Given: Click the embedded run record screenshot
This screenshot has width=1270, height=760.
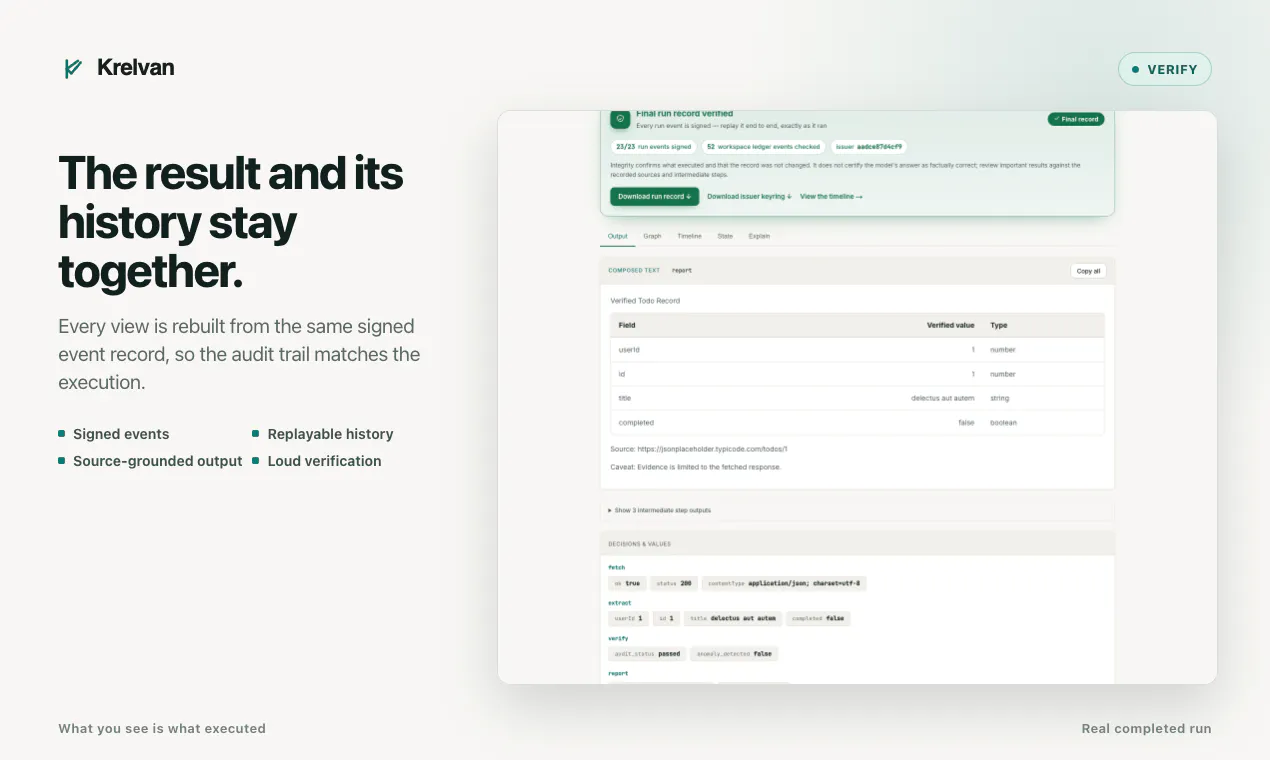Looking at the screenshot, I should point(857,397).
